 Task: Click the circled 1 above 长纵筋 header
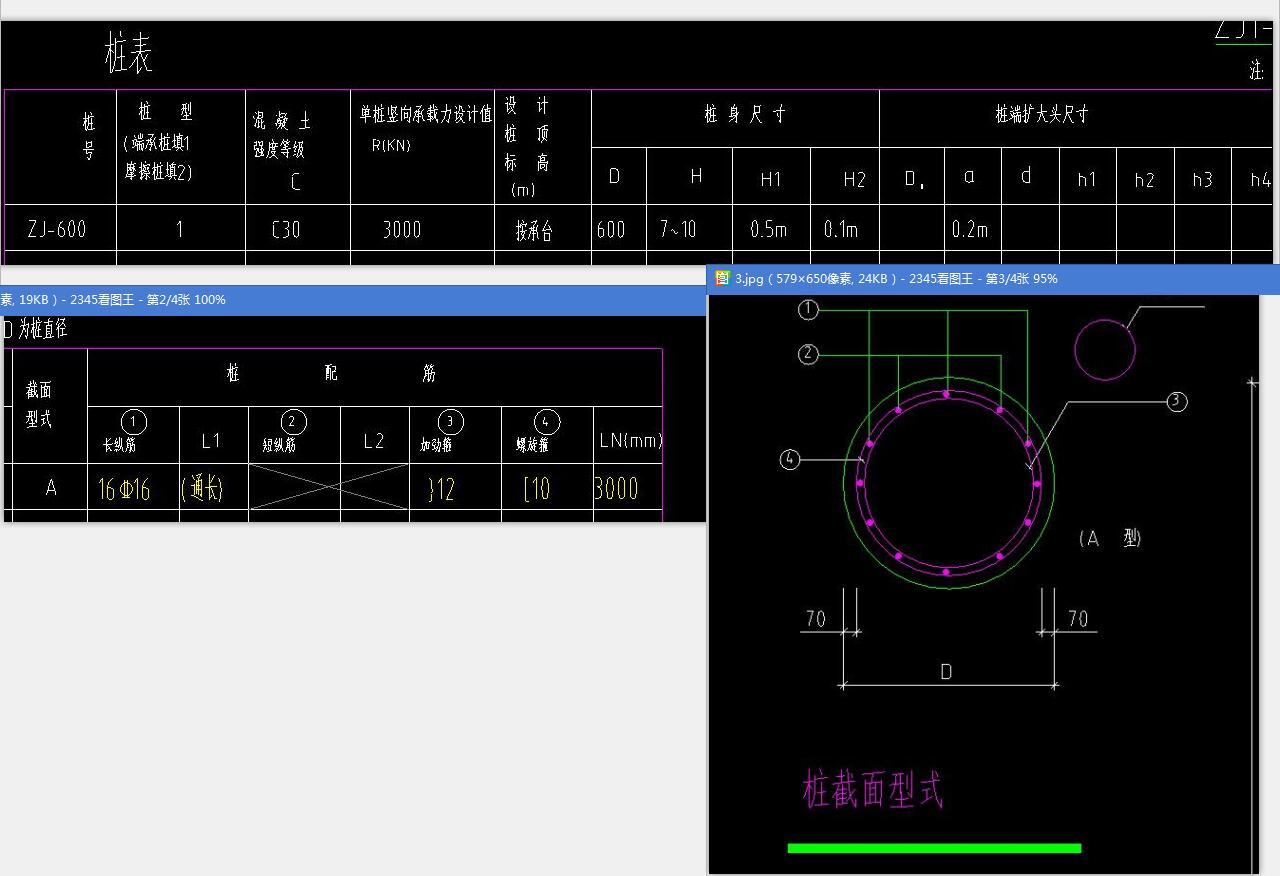pos(133,422)
